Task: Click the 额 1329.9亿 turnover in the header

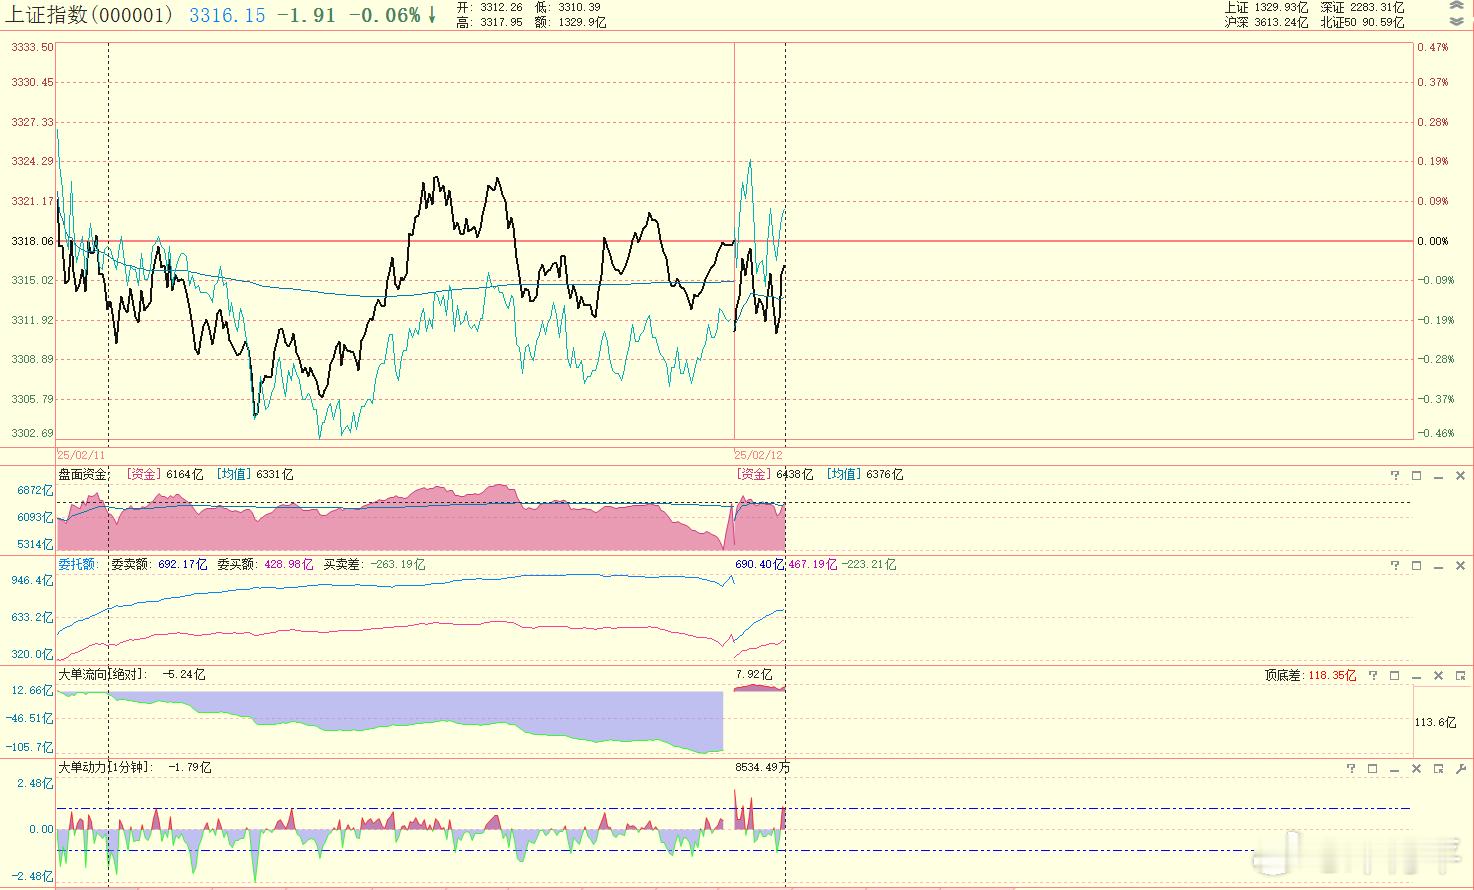Action: (571, 22)
